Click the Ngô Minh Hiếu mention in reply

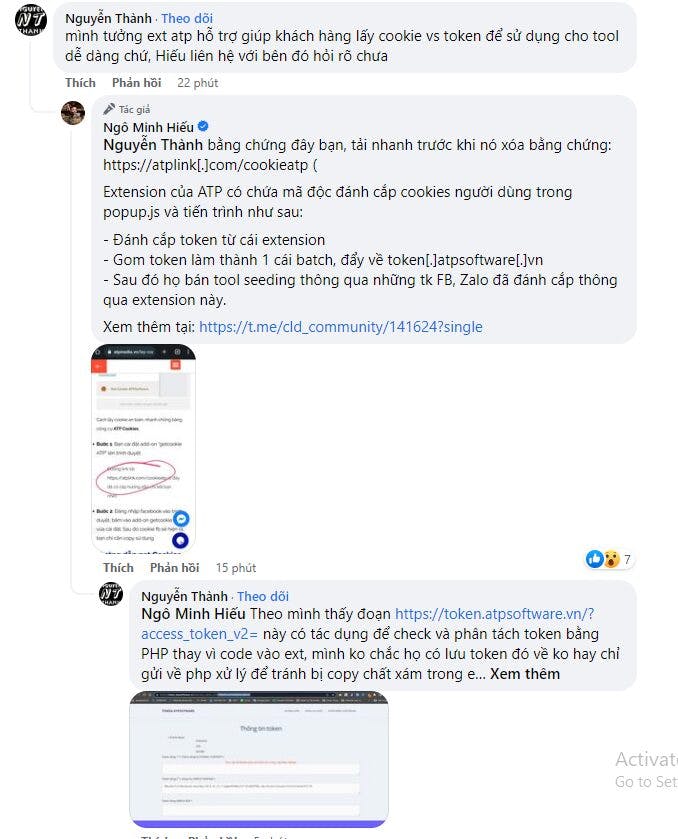pyautogui.click(x=193, y=614)
